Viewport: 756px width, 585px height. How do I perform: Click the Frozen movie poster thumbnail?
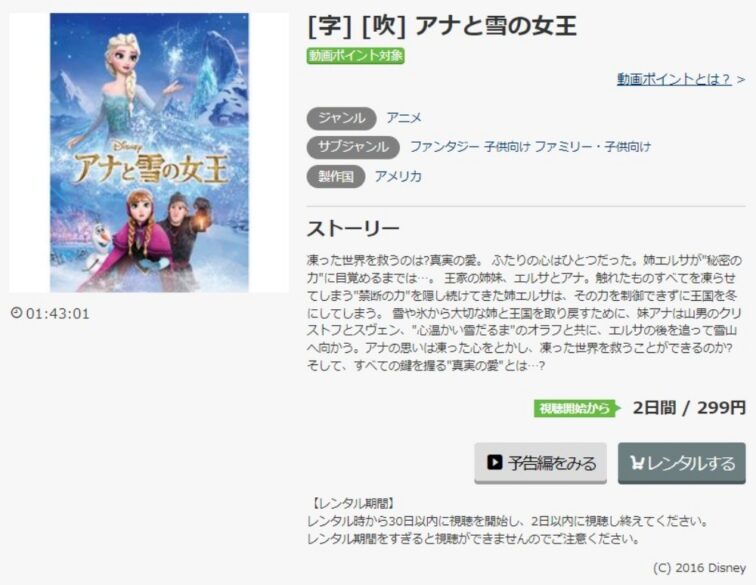(x=149, y=152)
